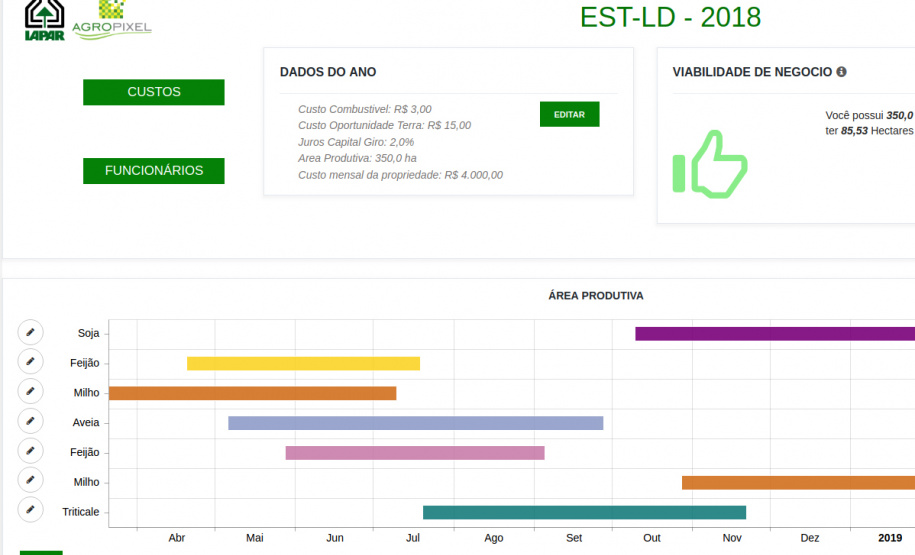Click the teal Triticale timeline bar

[584, 513]
